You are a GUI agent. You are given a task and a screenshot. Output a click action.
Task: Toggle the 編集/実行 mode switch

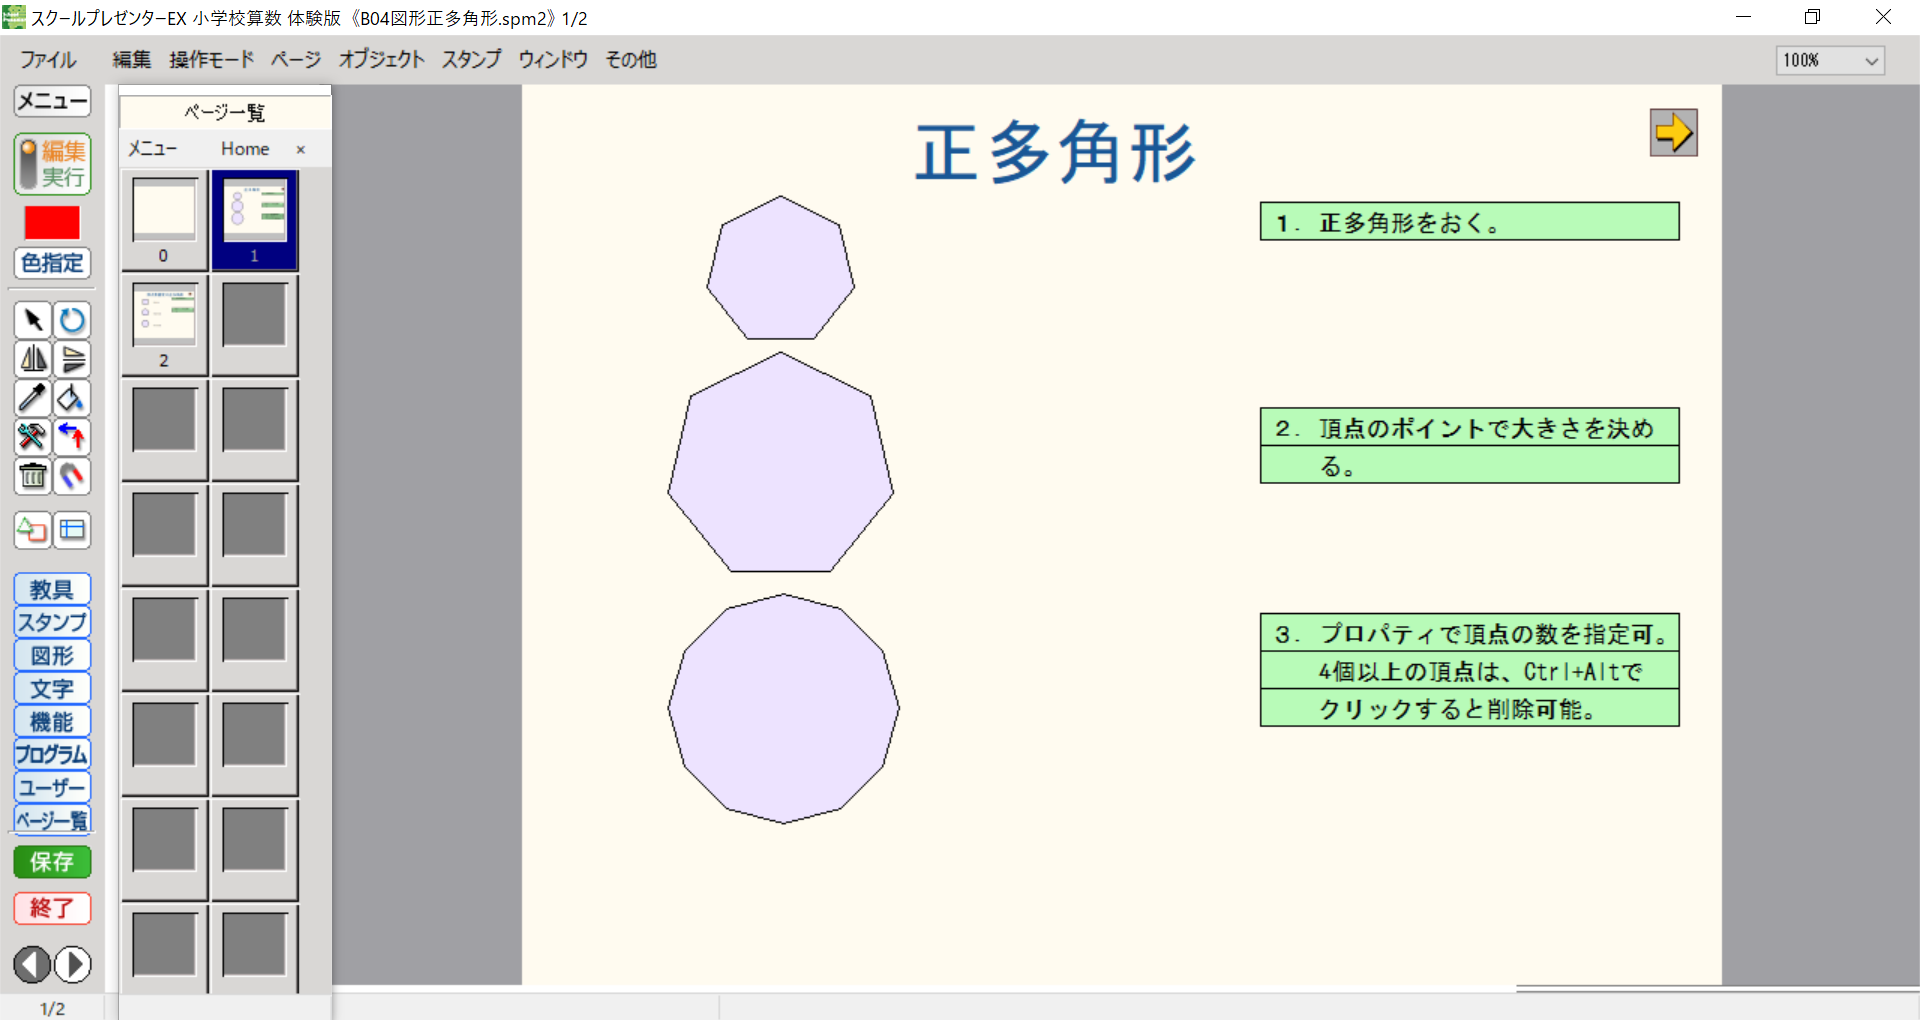coord(52,164)
